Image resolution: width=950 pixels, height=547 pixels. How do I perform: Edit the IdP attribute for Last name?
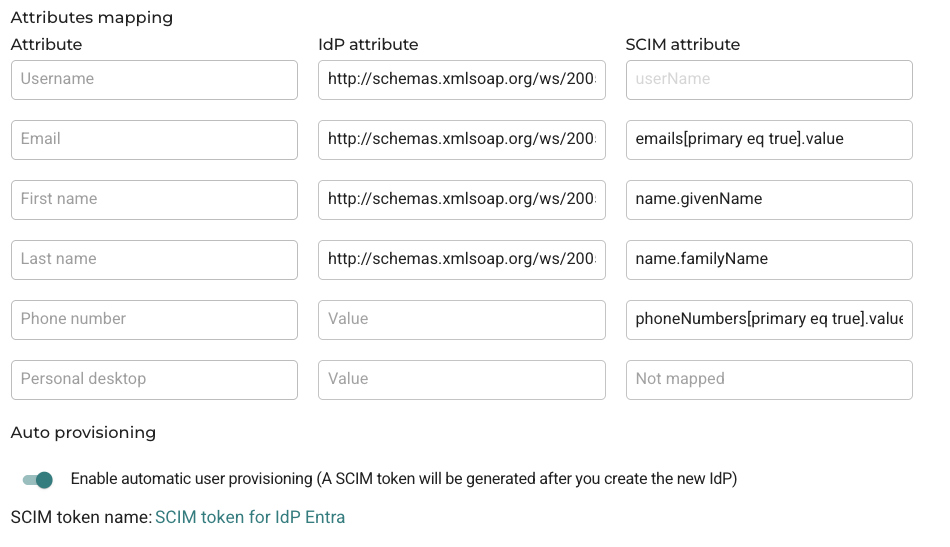pyautogui.click(x=462, y=260)
